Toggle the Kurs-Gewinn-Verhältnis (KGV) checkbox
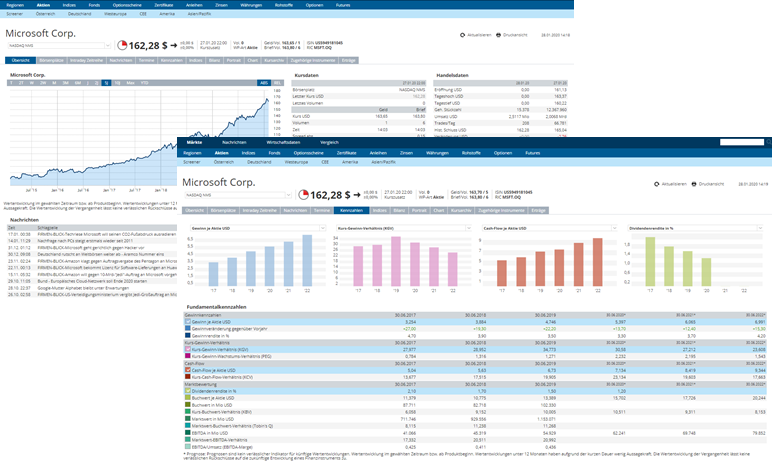772x463 pixels. pyautogui.click(x=188, y=349)
